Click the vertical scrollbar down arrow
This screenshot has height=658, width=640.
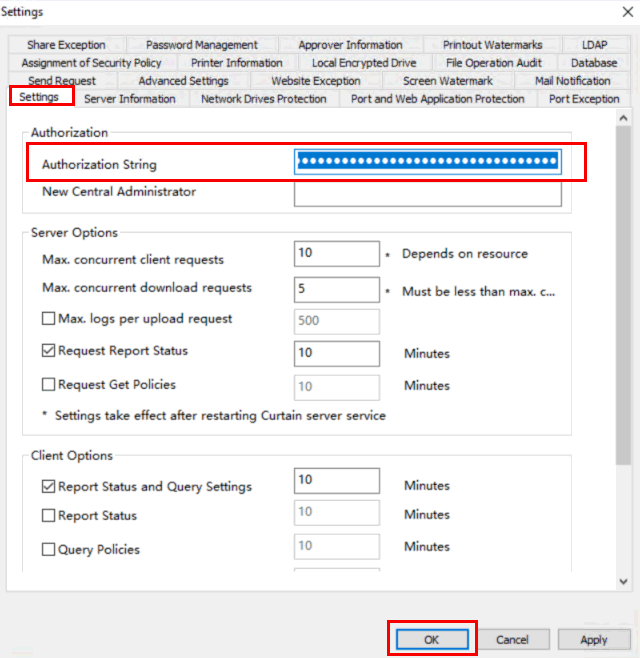pos(624,580)
